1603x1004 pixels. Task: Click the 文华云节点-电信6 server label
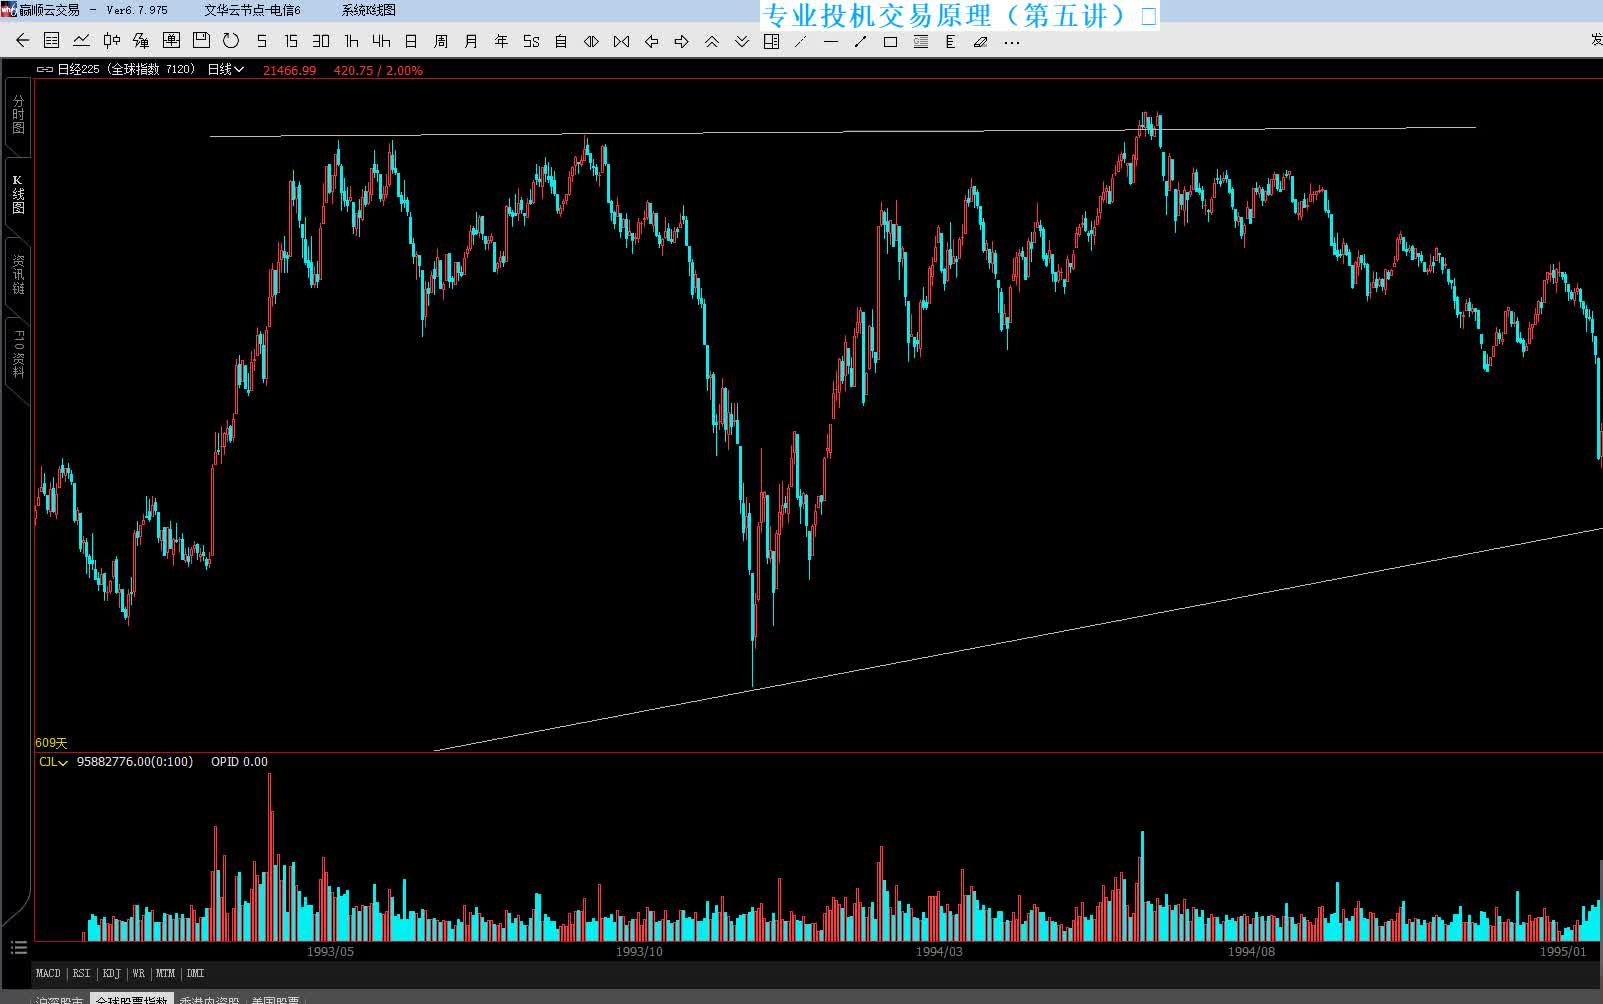(252, 10)
